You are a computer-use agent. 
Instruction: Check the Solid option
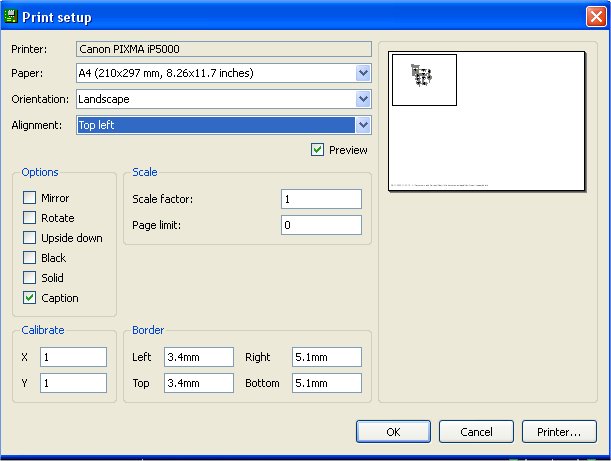click(x=30, y=278)
